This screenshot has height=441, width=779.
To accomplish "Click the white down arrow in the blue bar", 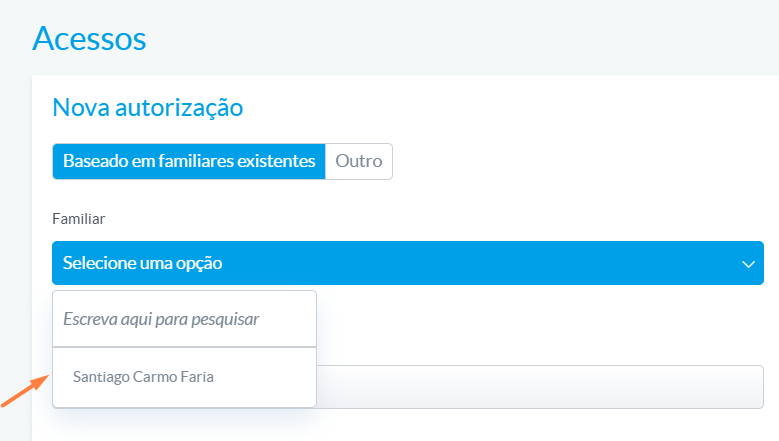I will 748,264.
